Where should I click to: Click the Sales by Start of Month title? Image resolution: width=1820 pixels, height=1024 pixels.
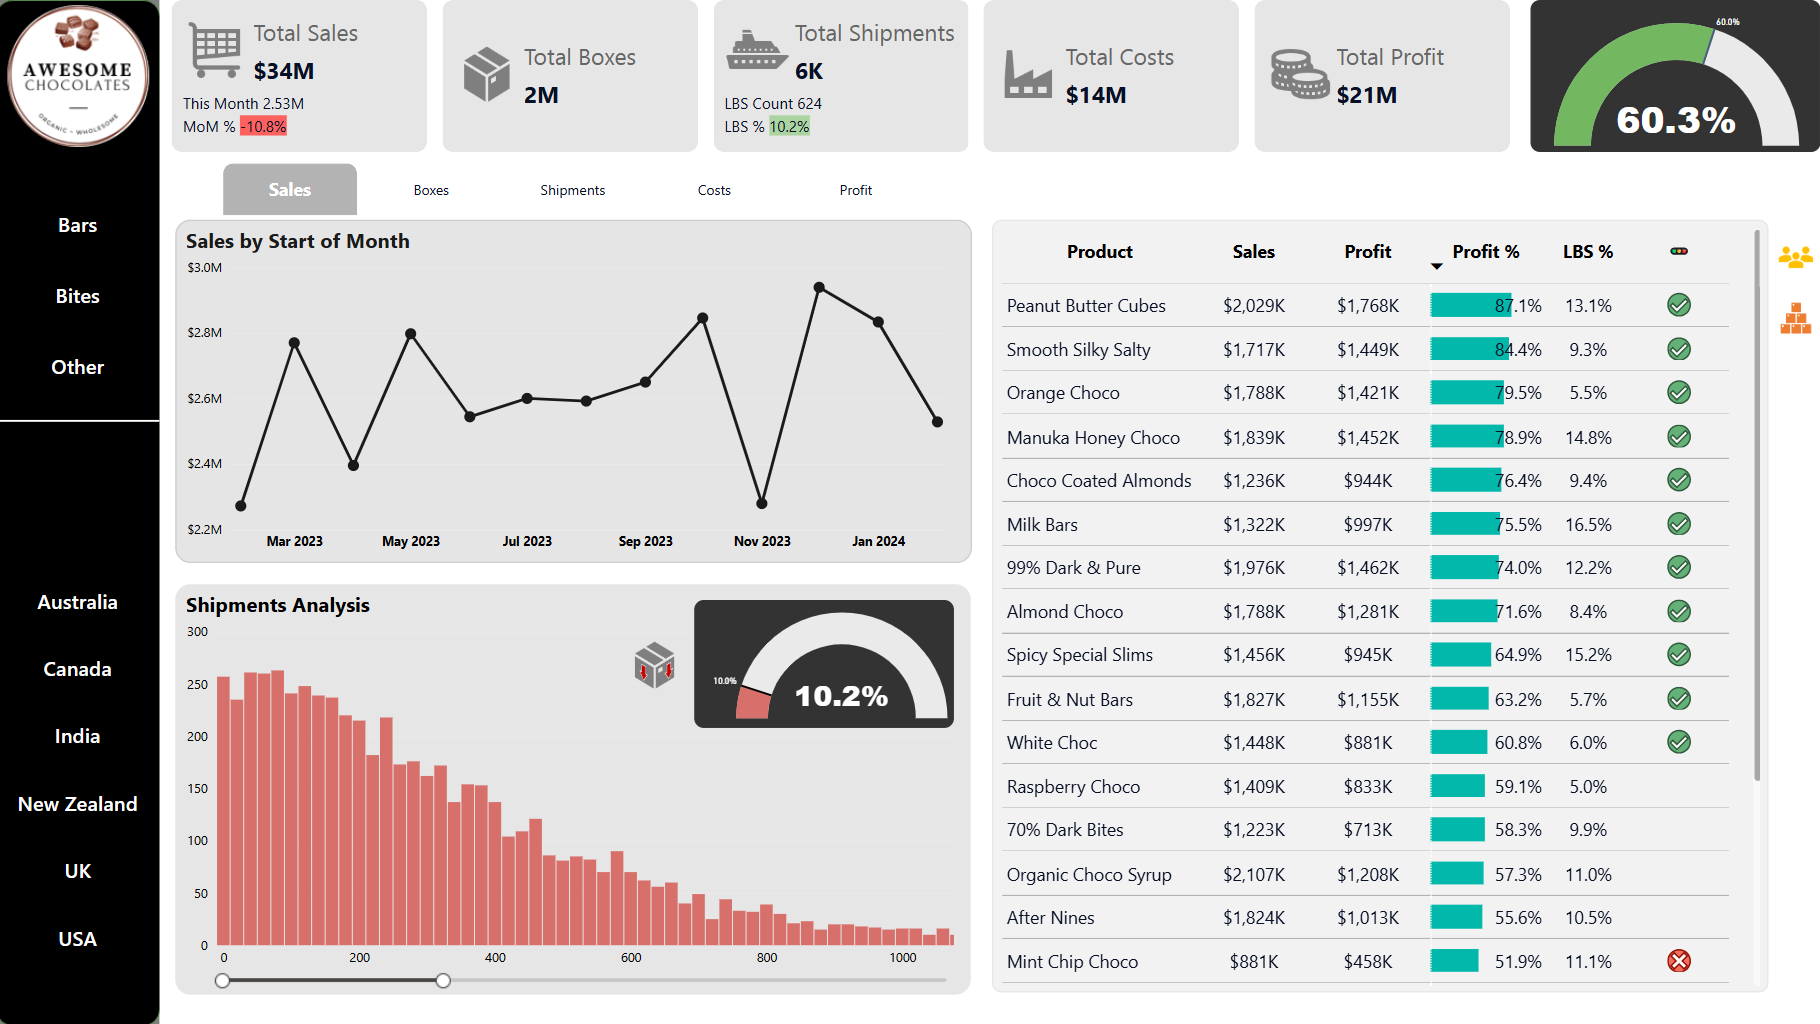298,241
